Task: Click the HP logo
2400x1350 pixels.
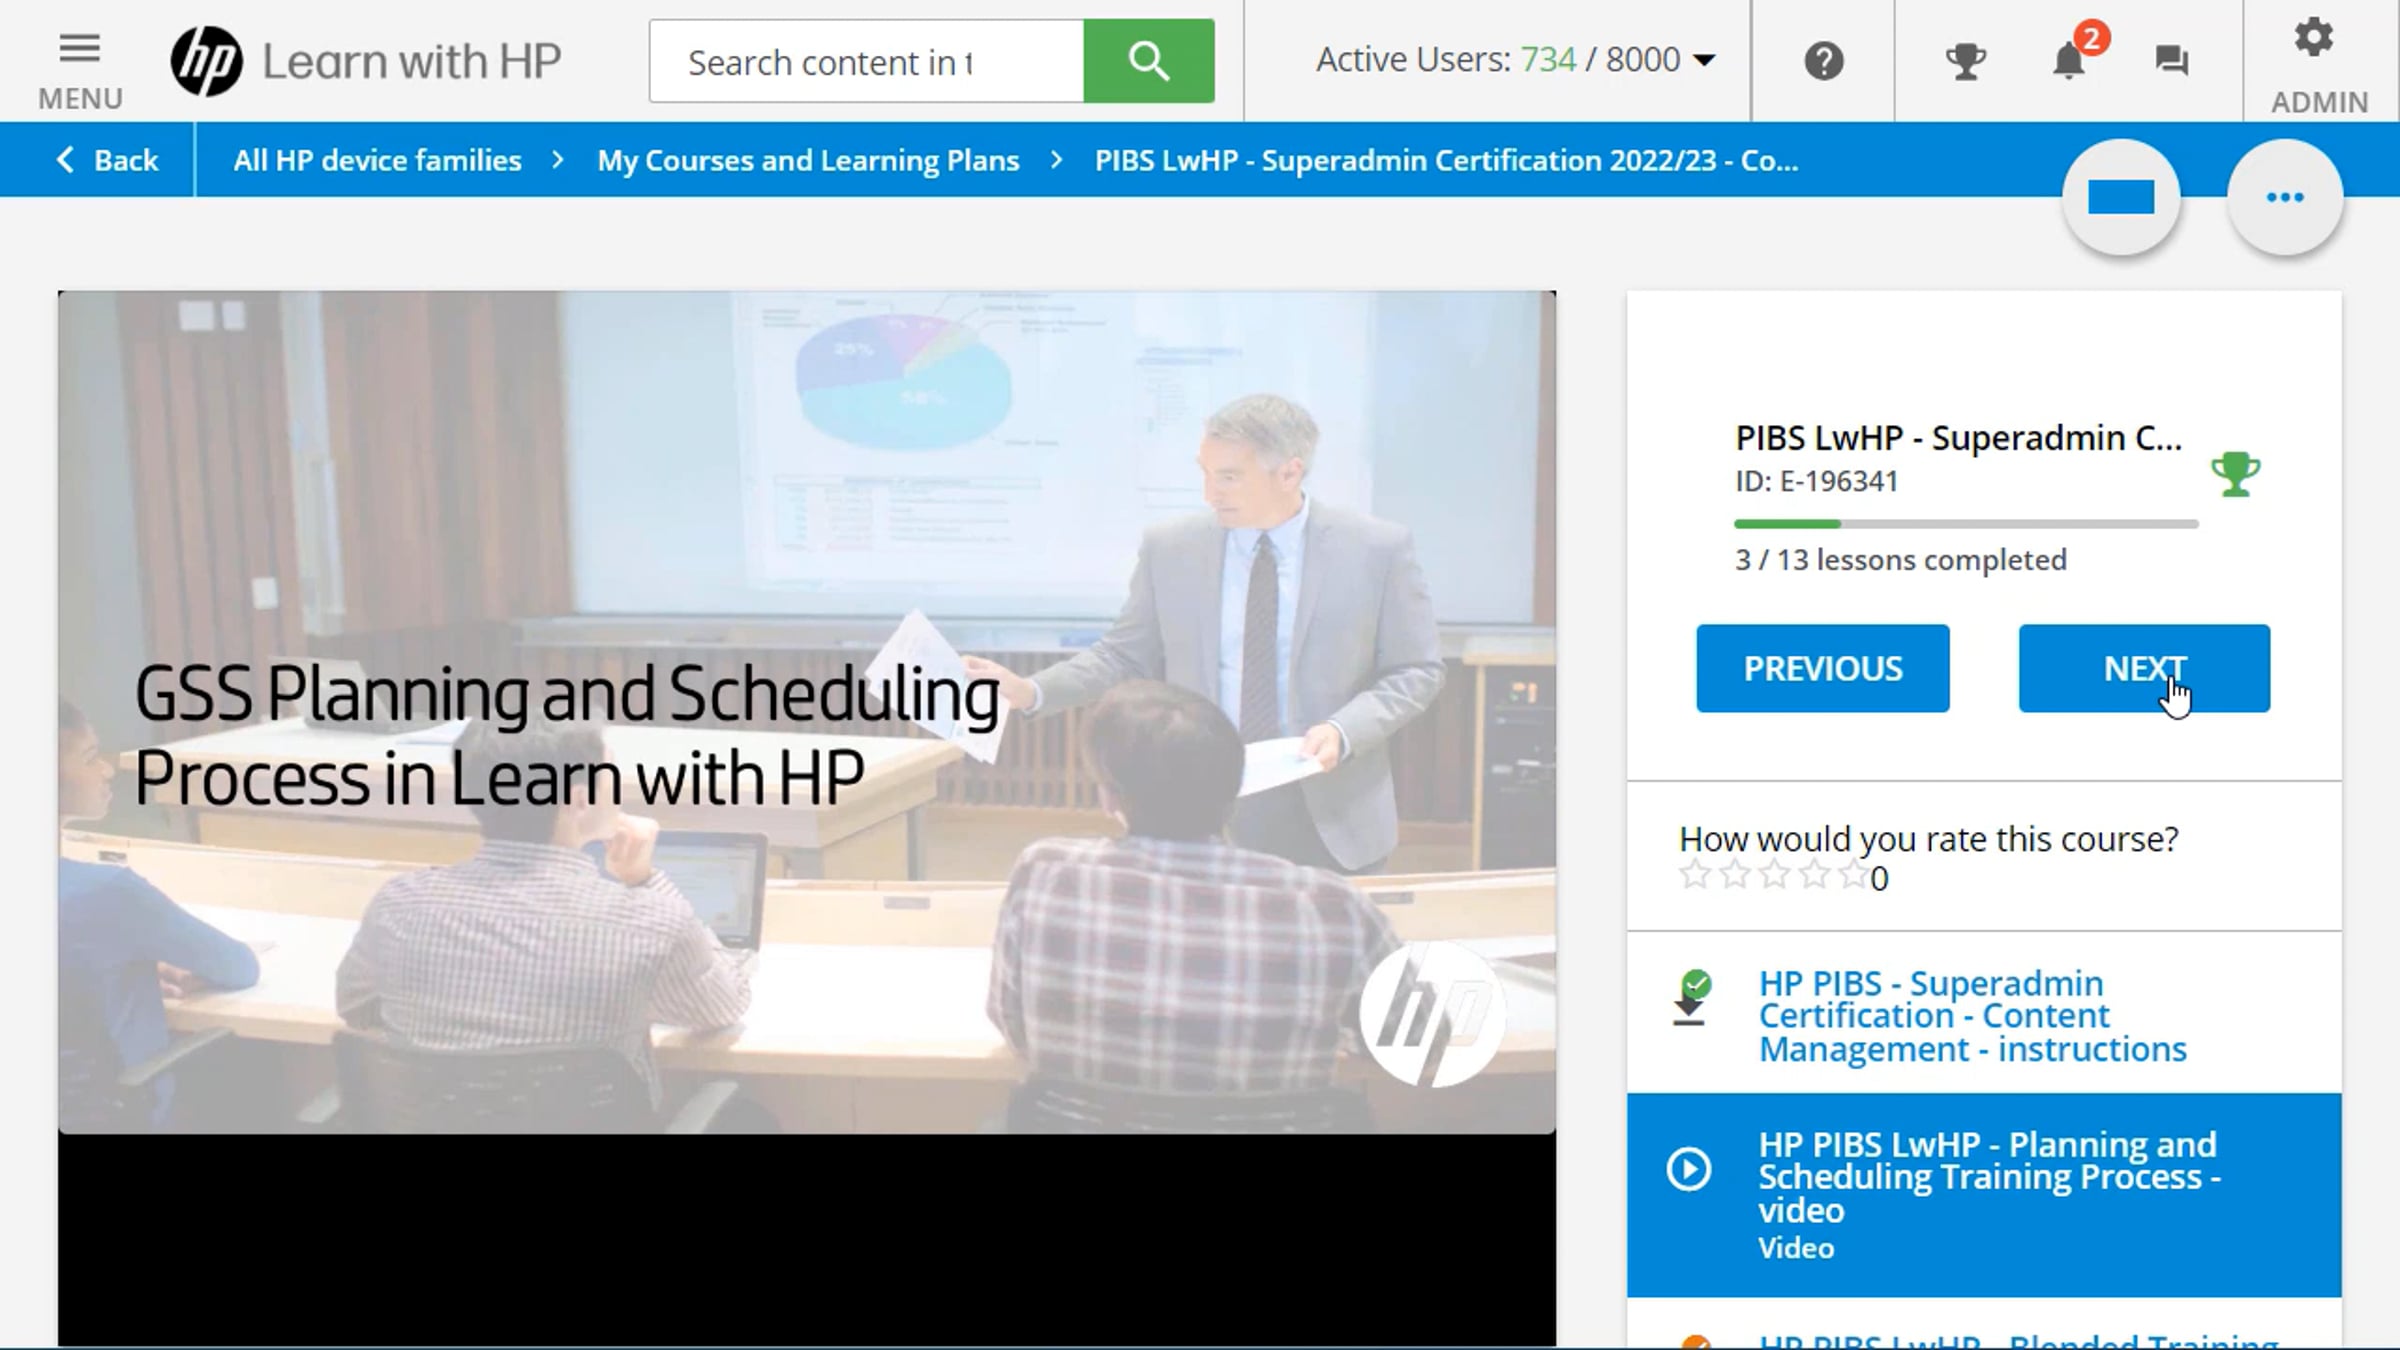Action: point(206,61)
